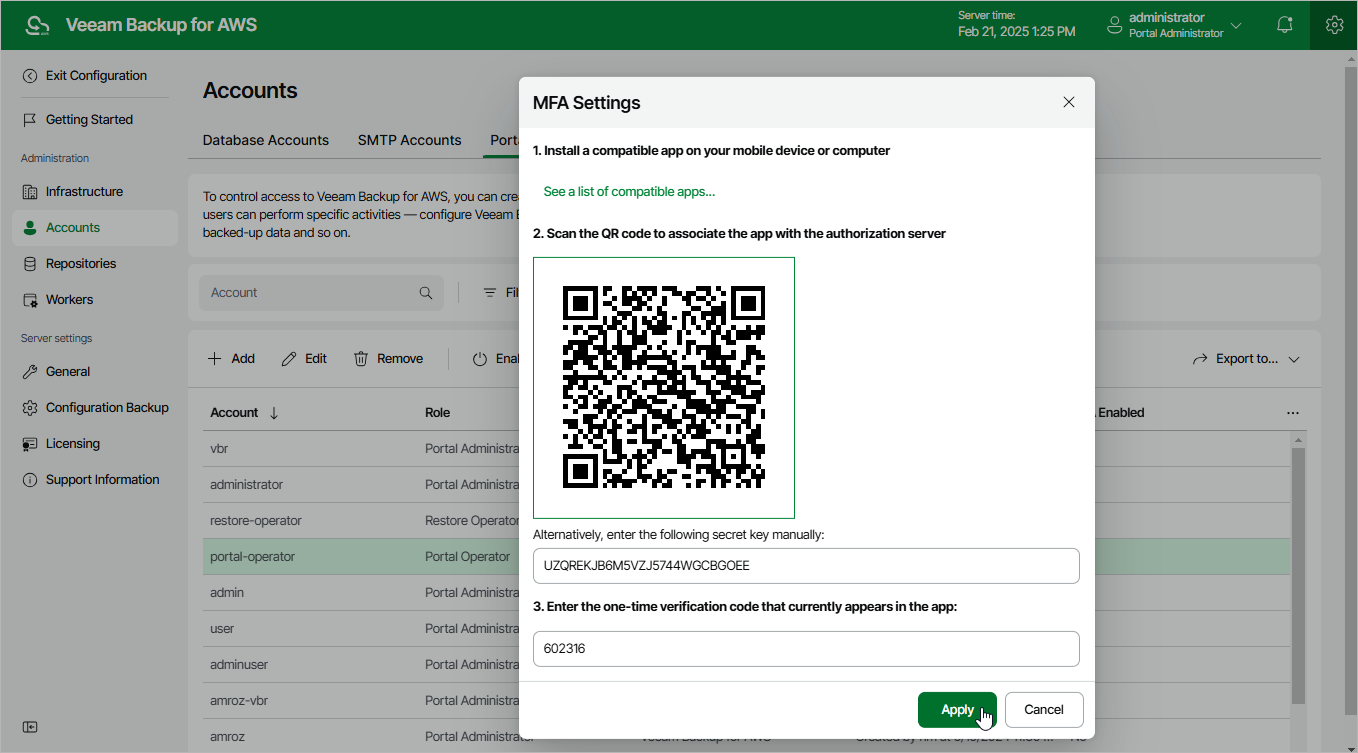Open the settings gear icon in header
1358x753 pixels.
[1334, 25]
